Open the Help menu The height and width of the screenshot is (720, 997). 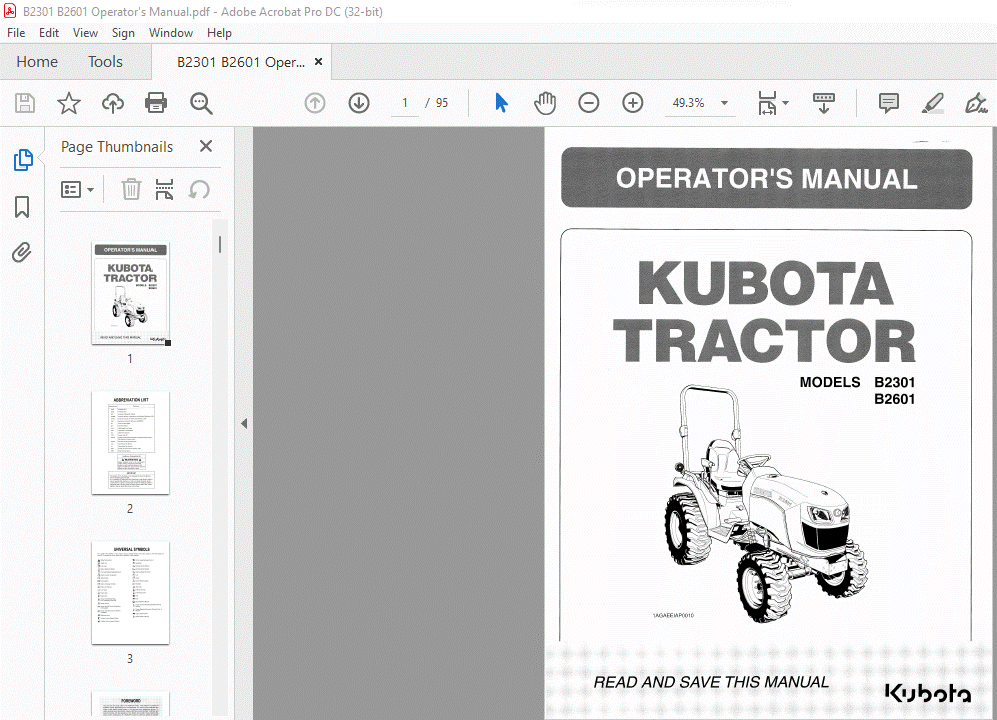coord(219,33)
